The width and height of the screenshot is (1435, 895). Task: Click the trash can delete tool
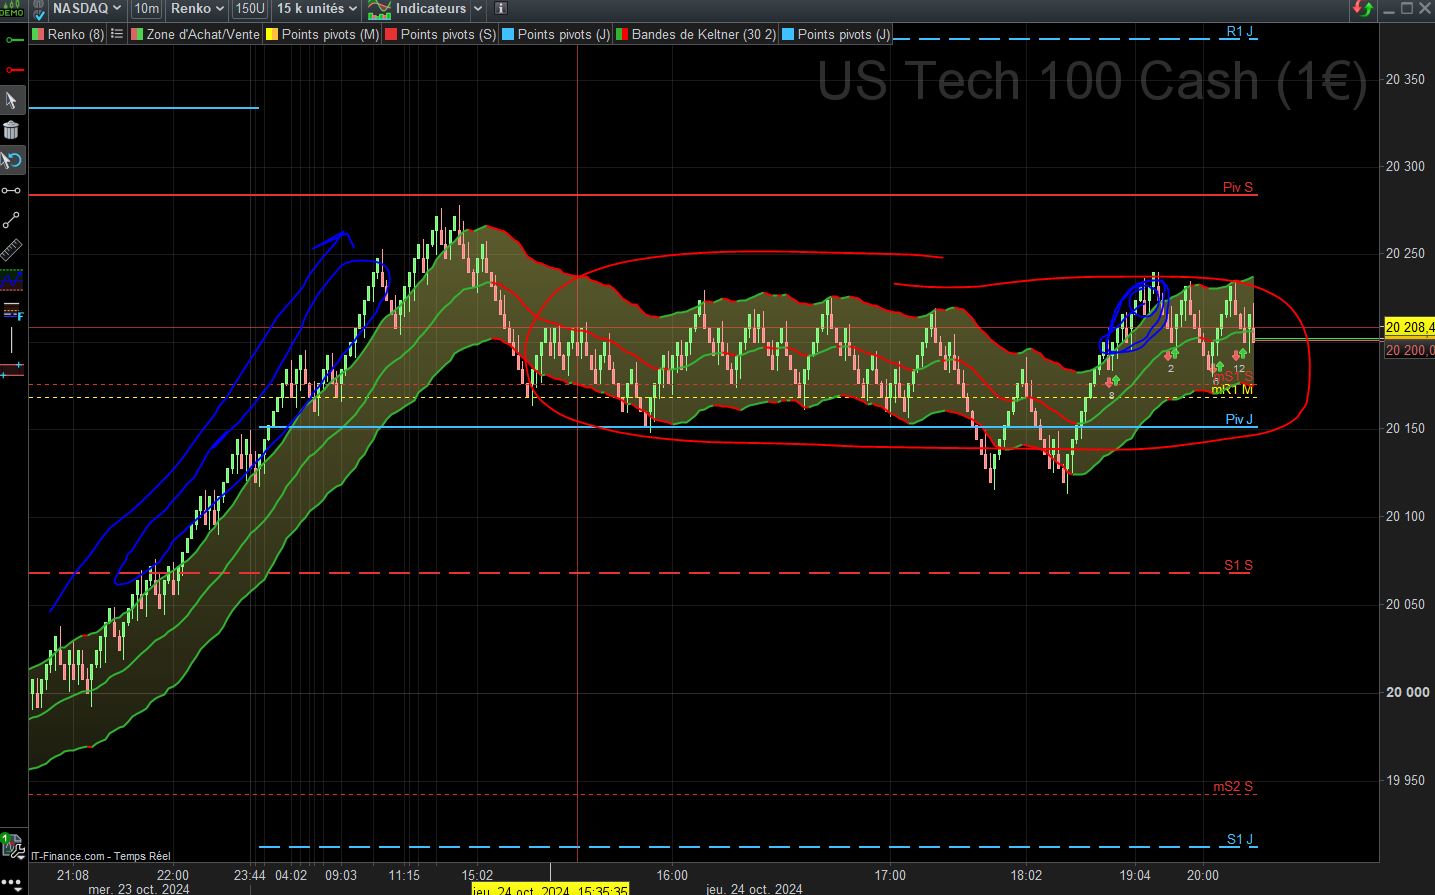tap(12, 130)
